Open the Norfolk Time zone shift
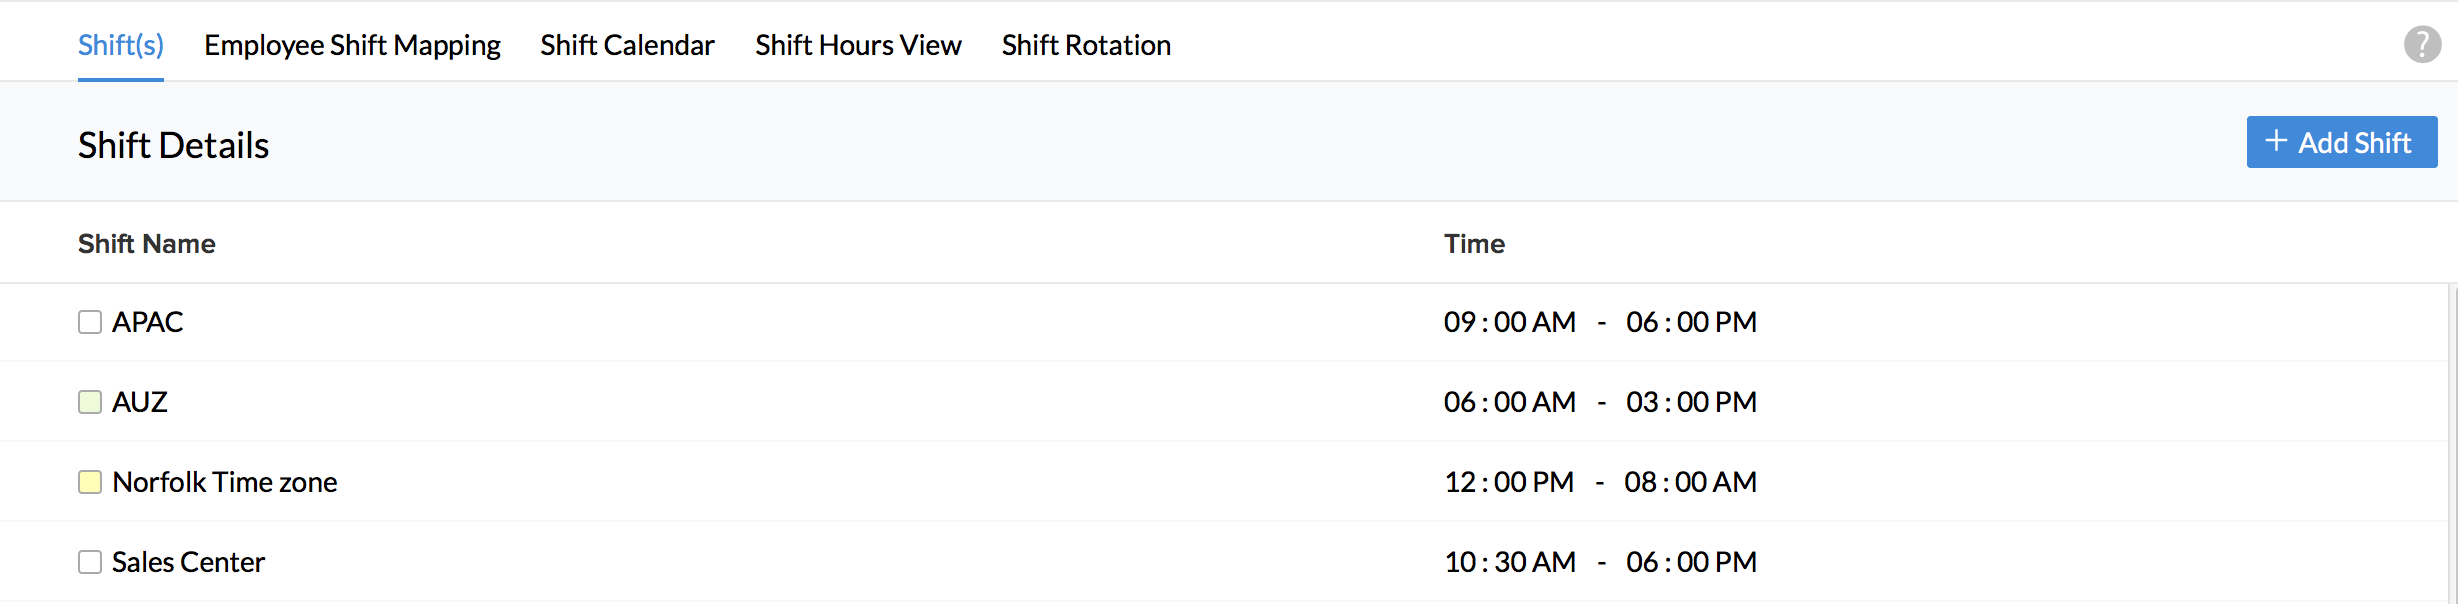The image size is (2458, 604). point(225,482)
